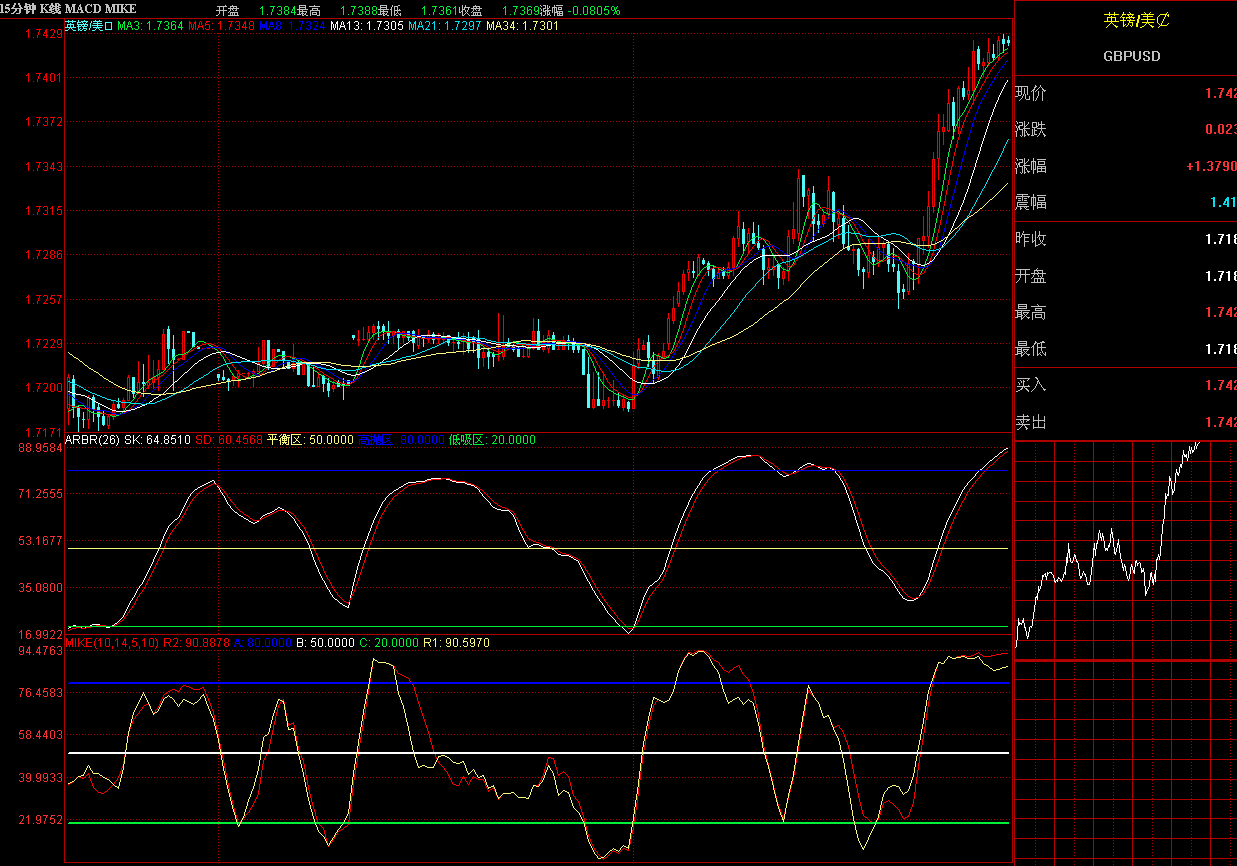Click the 卖出 sell price row
The width and height of the screenshot is (1237, 866).
point(1125,422)
